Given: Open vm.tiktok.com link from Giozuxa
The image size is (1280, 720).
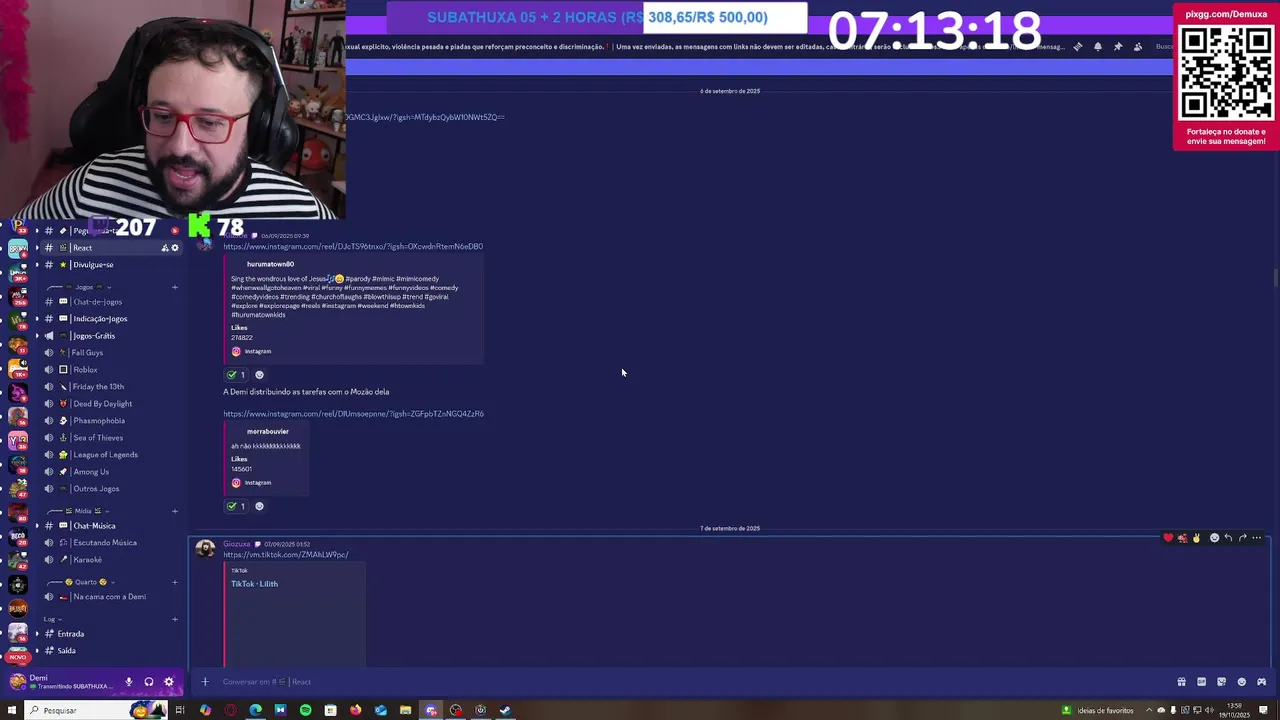Looking at the screenshot, I should tap(286, 555).
